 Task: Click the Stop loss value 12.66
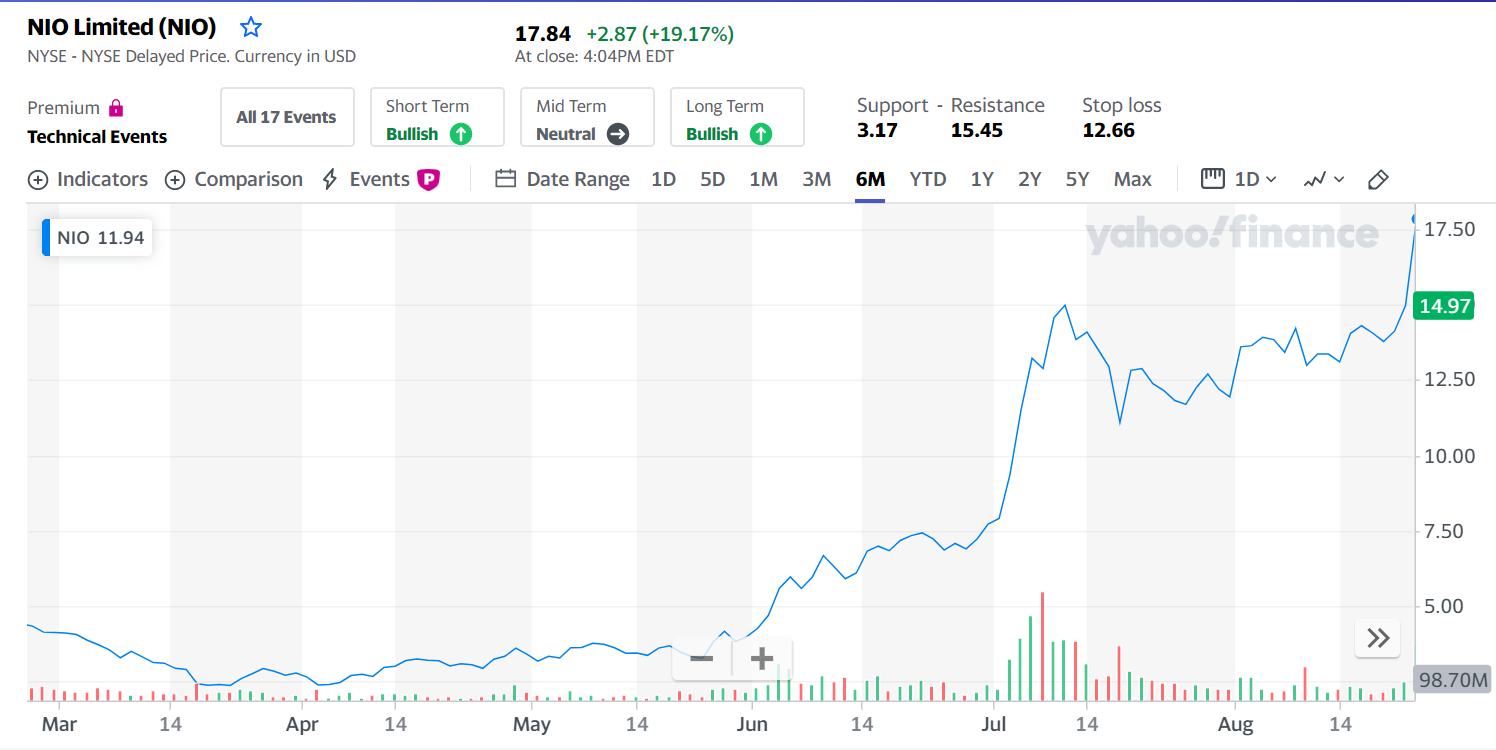[x=1109, y=131]
